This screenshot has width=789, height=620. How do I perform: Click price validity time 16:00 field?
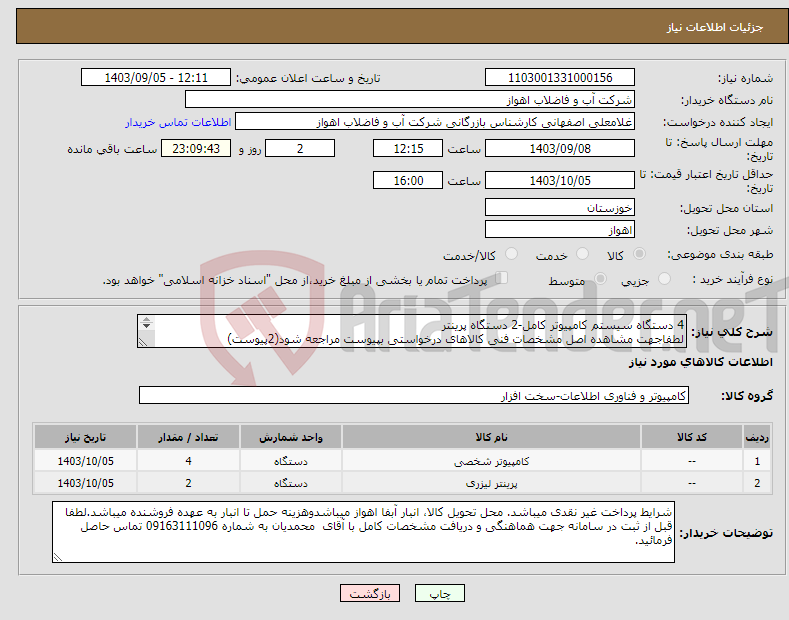pyautogui.click(x=408, y=180)
